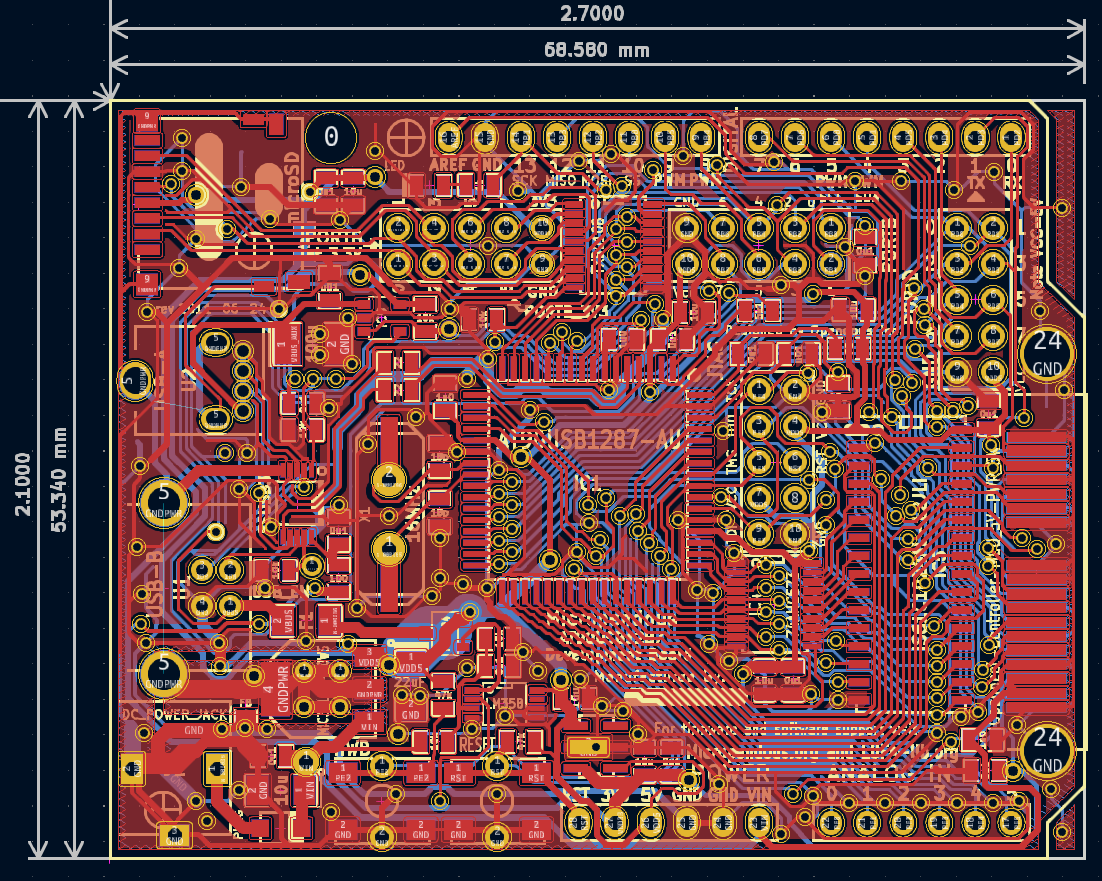
Task: Click the 4 GNDPWR pad
Action: pyautogui.click(x=276, y=689)
